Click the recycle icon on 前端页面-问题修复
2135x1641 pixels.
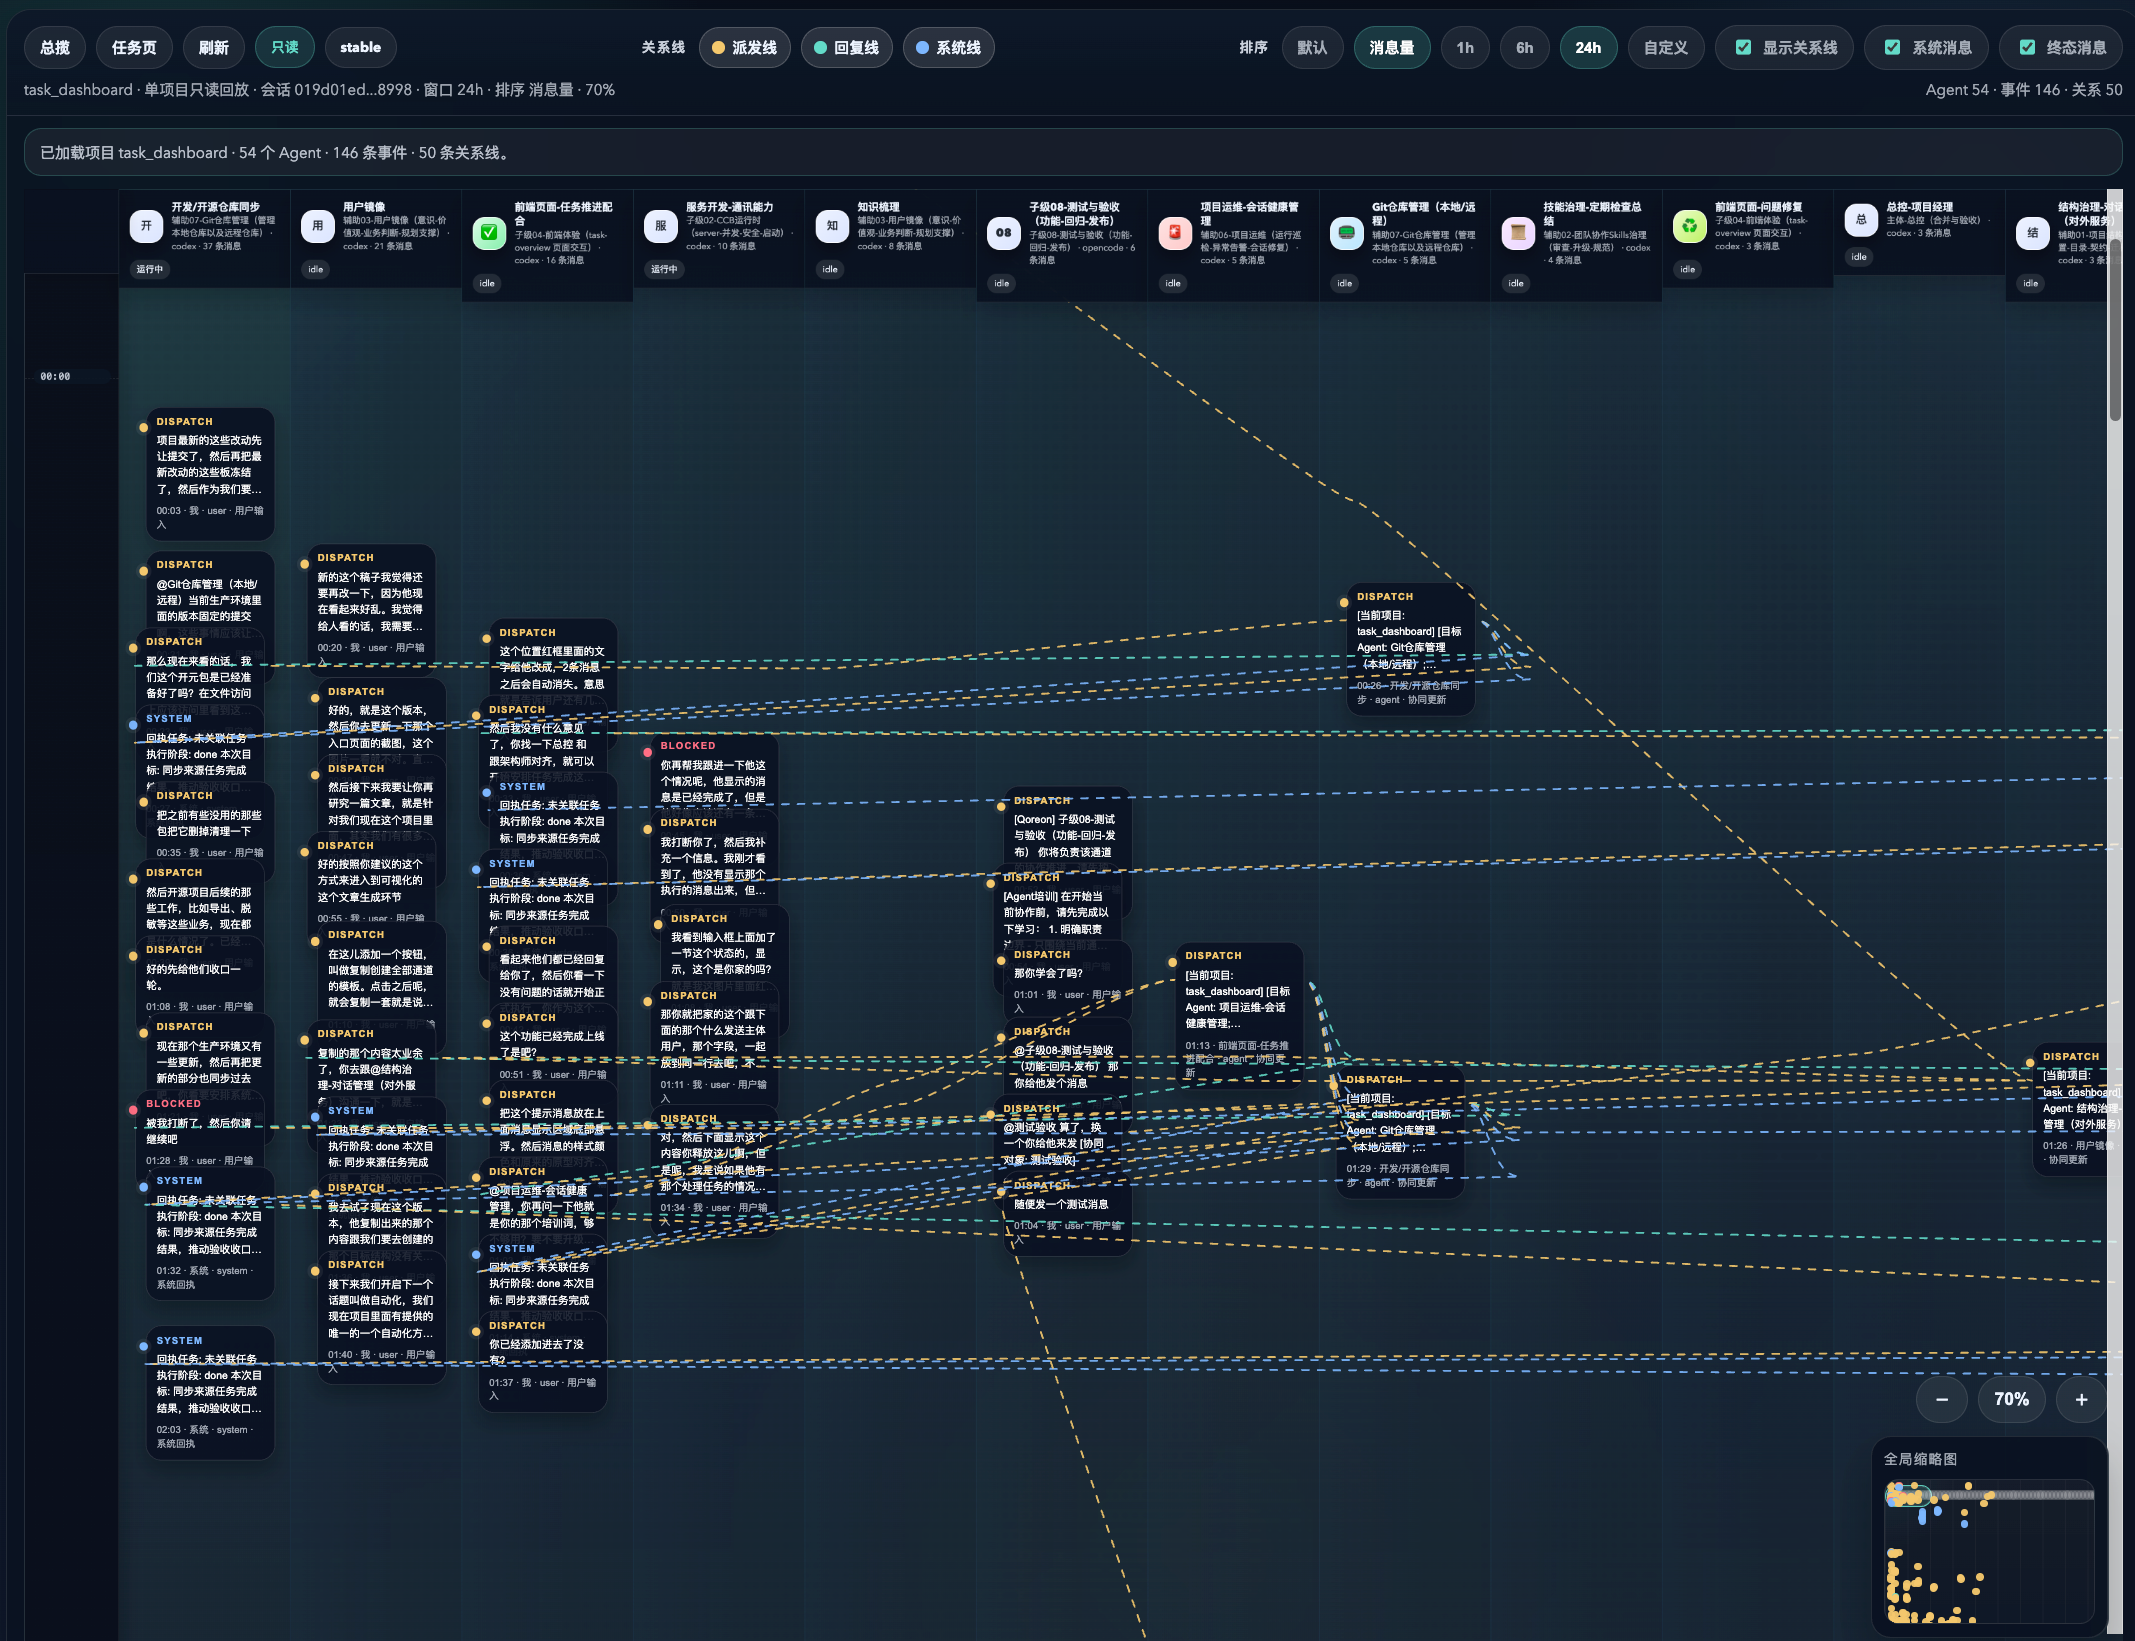[x=1689, y=227]
